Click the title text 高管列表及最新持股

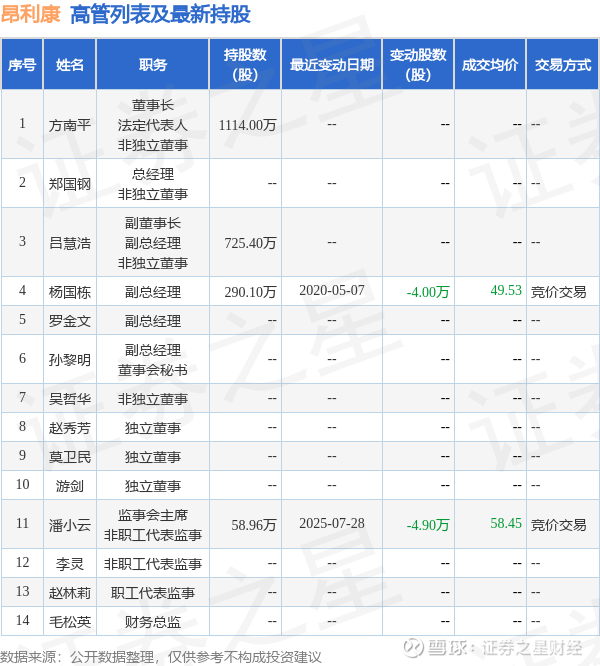point(160,14)
